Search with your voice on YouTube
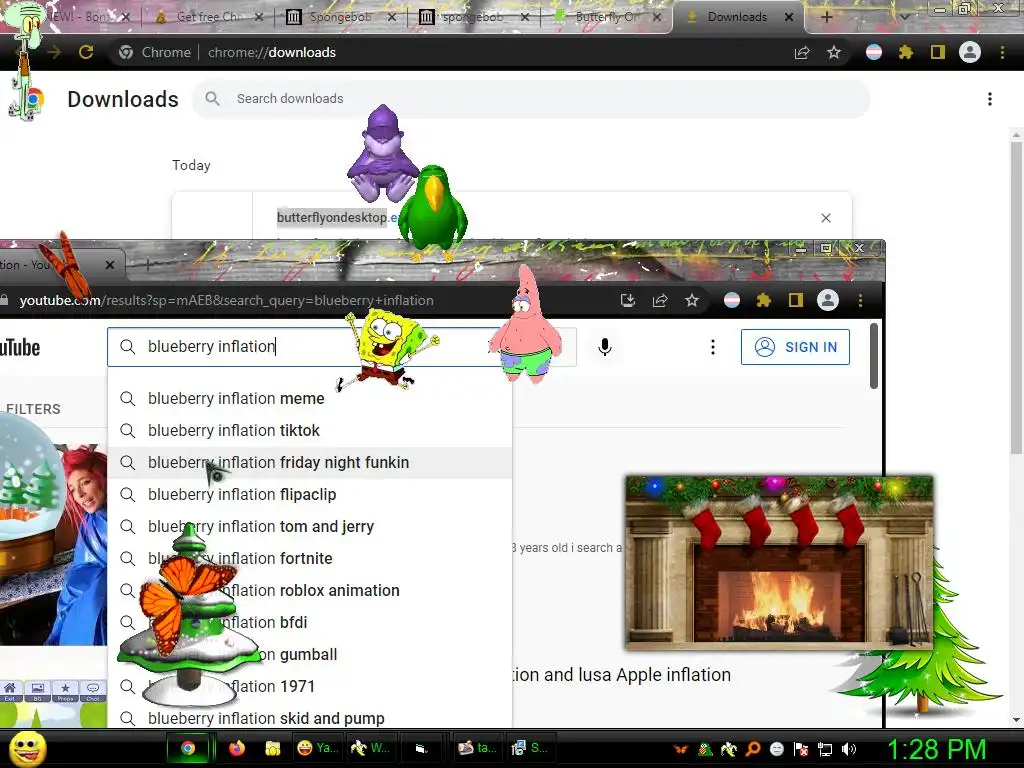The image size is (1024, 768). click(605, 347)
